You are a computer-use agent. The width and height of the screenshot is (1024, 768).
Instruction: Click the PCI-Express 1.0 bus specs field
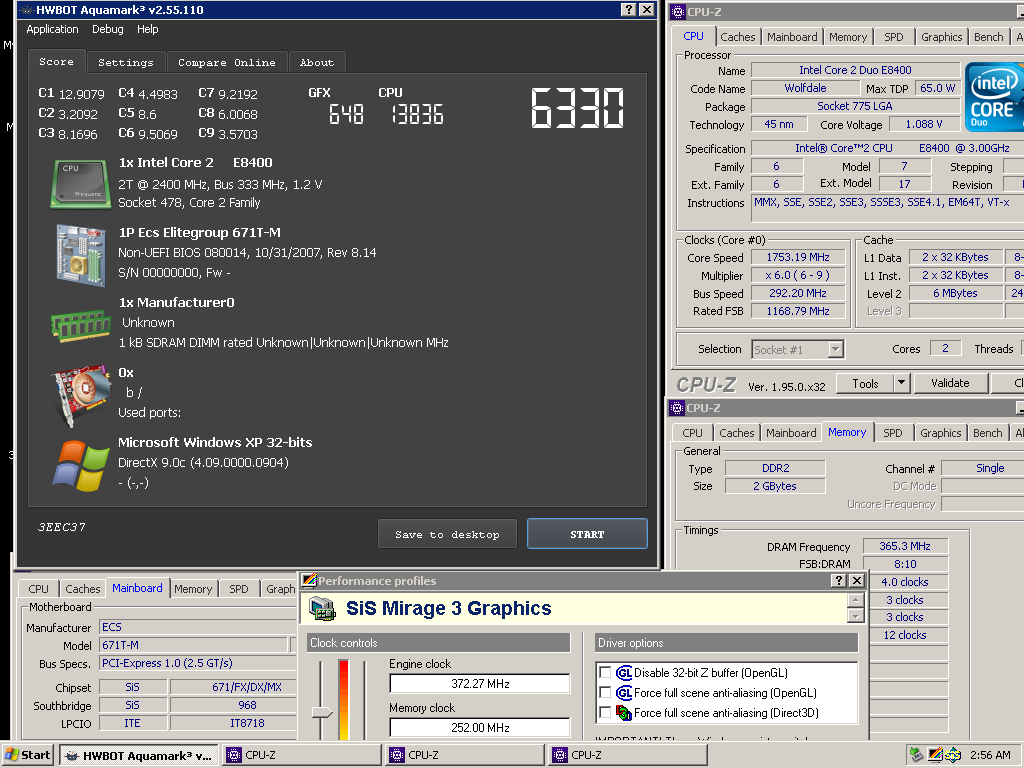point(197,663)
